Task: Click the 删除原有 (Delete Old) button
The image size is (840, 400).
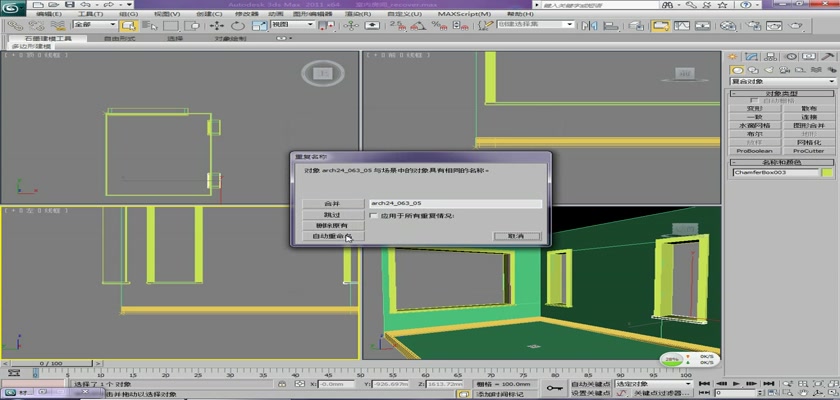Action: [x=333, y=225]
